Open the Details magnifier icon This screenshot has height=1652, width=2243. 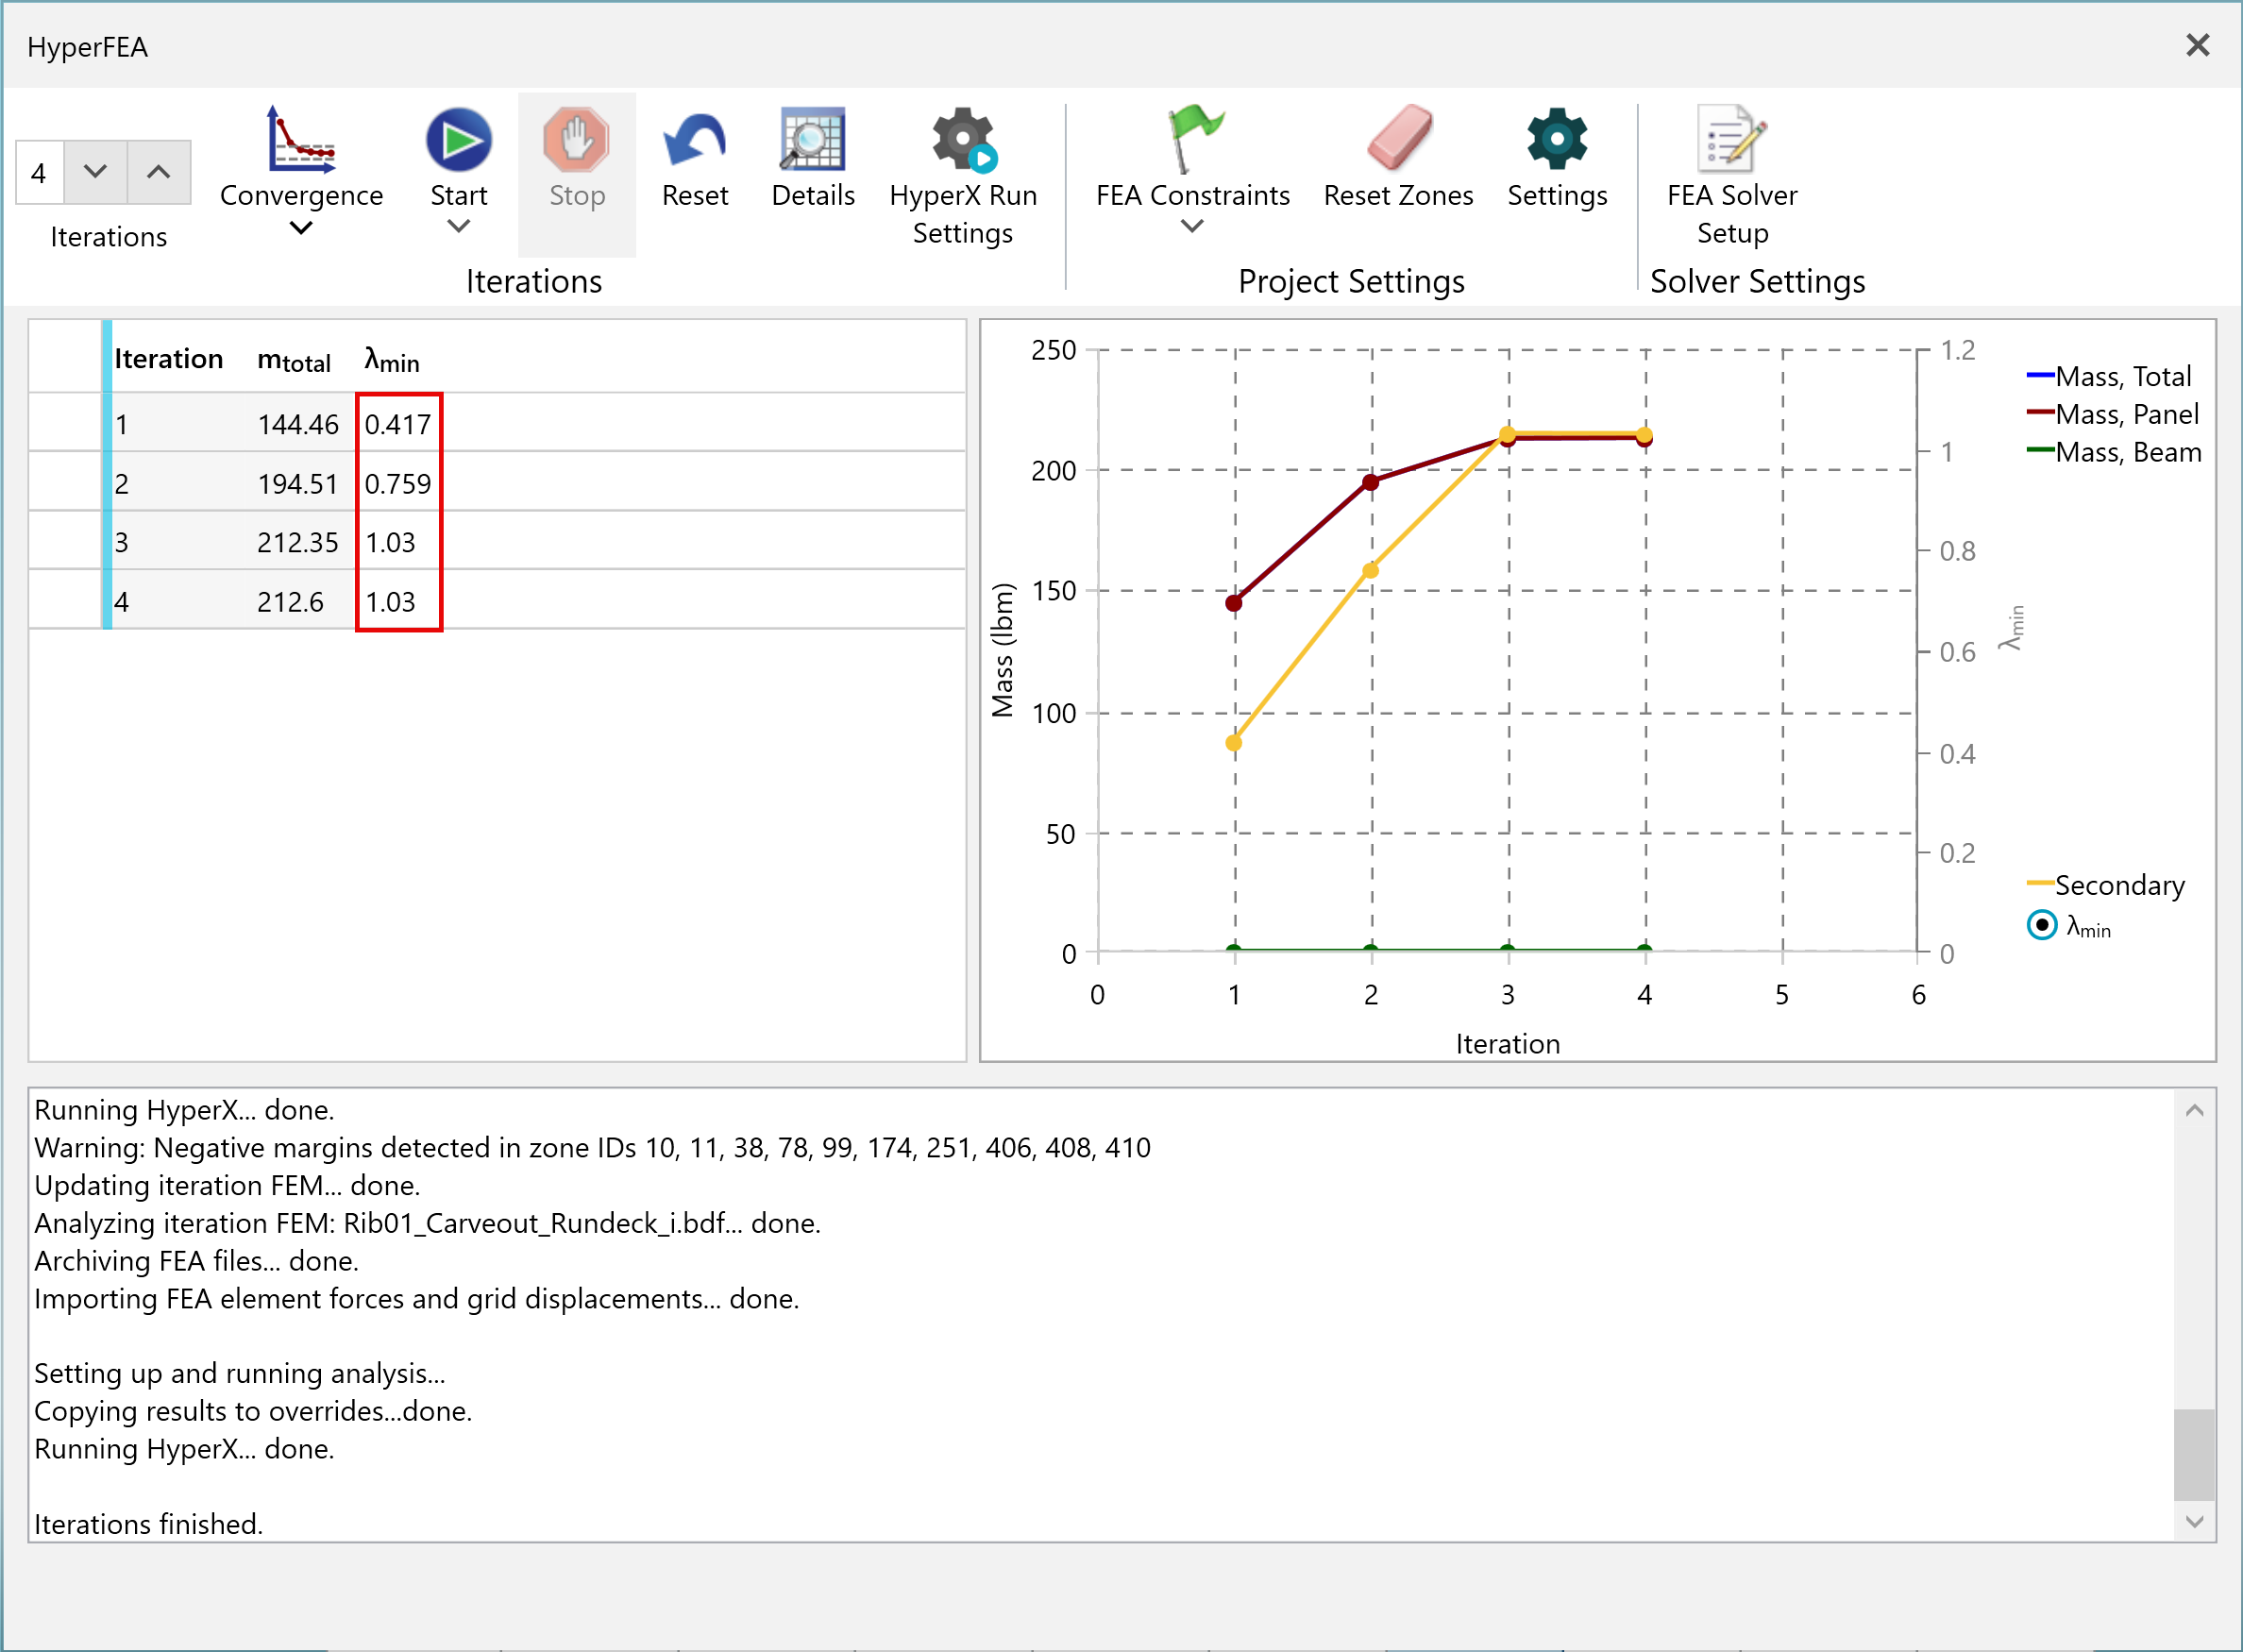click(x=813, y=139)
